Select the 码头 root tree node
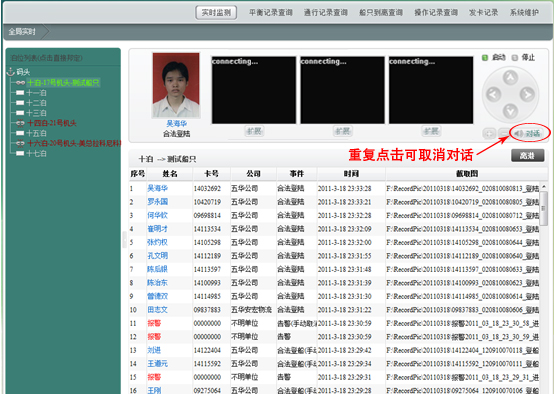 pyautogui.click(x=23, y=72)
